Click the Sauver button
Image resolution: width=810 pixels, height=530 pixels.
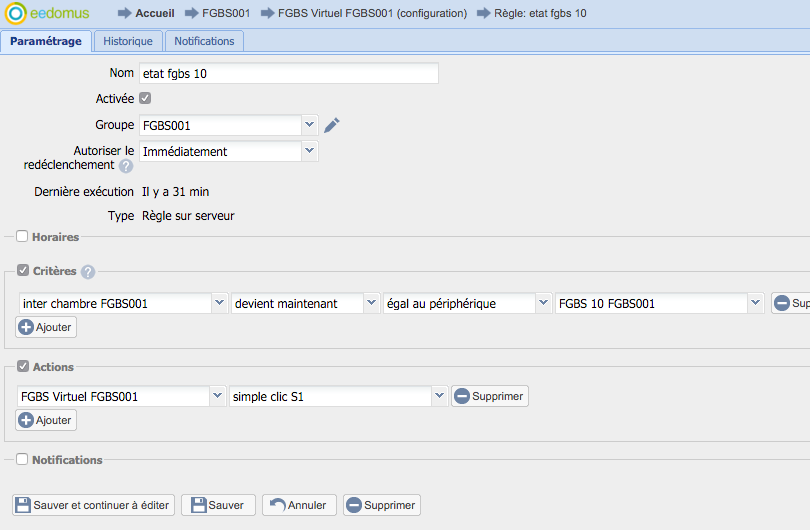tap(218, 505)
